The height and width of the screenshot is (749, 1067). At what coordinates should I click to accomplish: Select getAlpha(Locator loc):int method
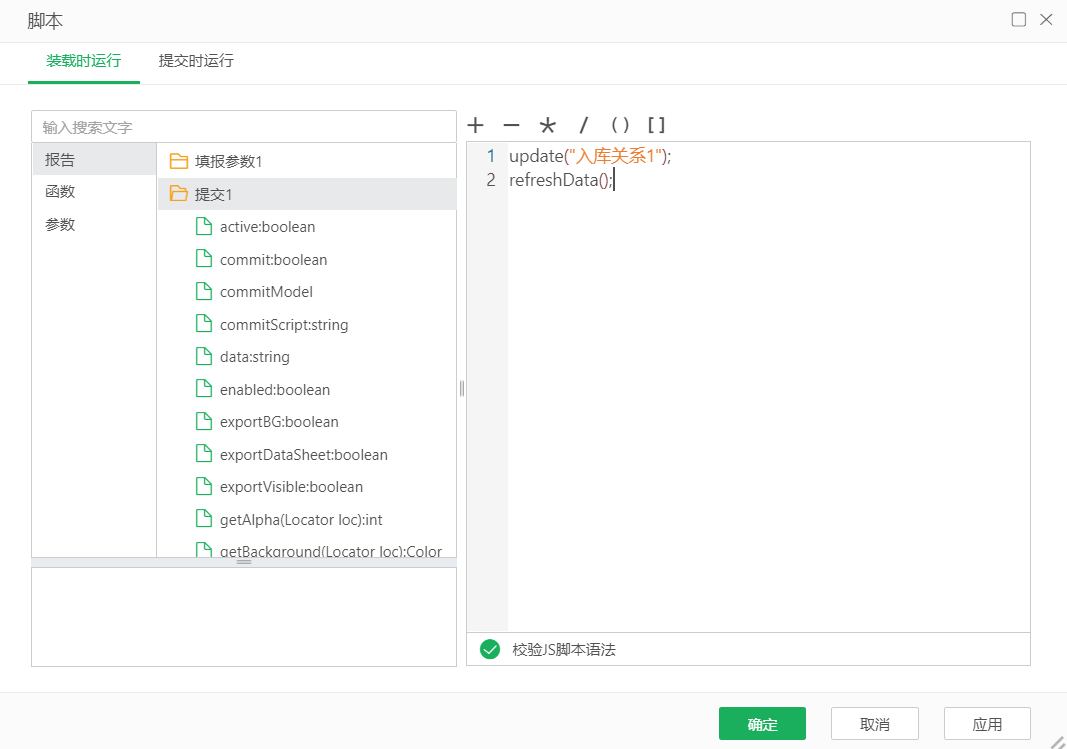click(x=301, y=520)
